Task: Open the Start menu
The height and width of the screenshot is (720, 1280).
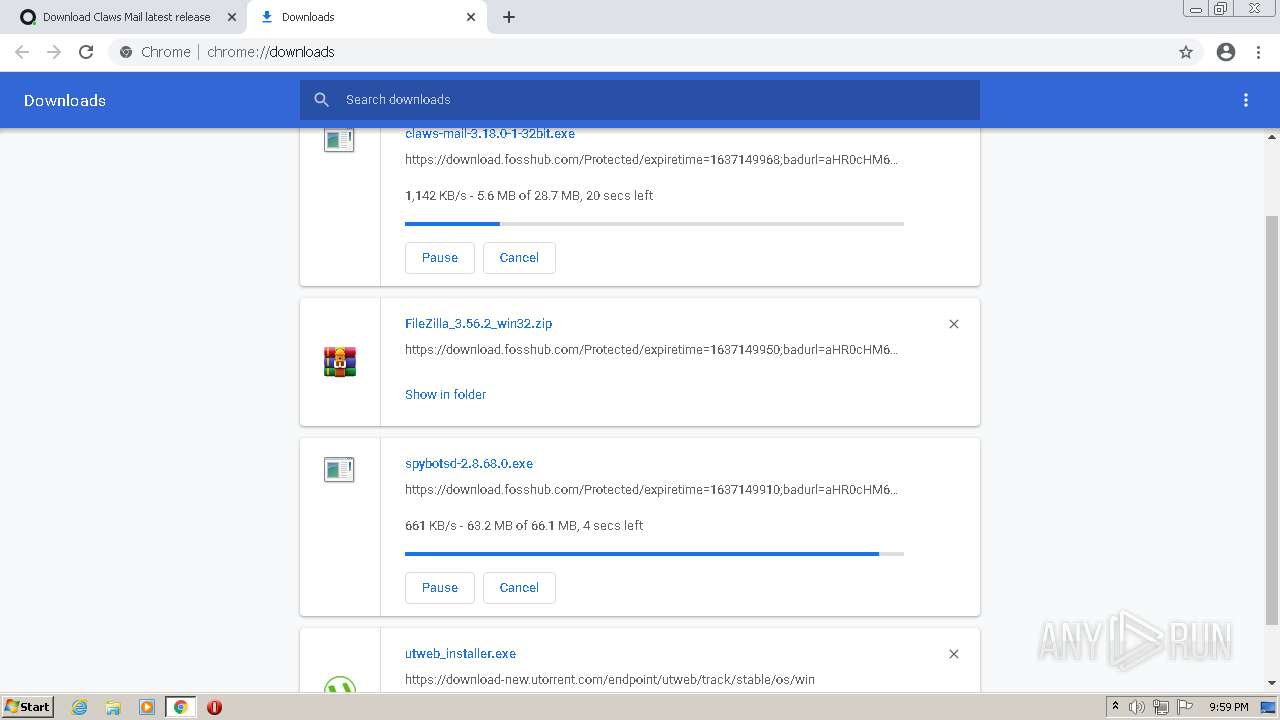Action: pos(27,707)
